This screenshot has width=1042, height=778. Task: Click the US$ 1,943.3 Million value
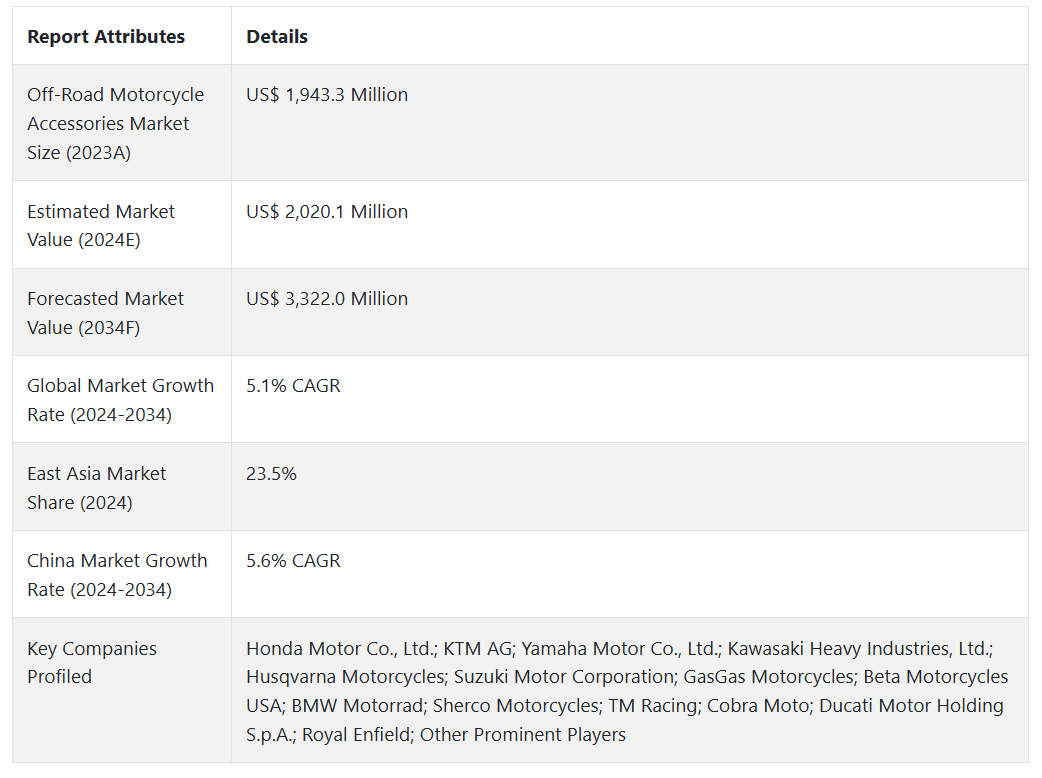(327, 95)
